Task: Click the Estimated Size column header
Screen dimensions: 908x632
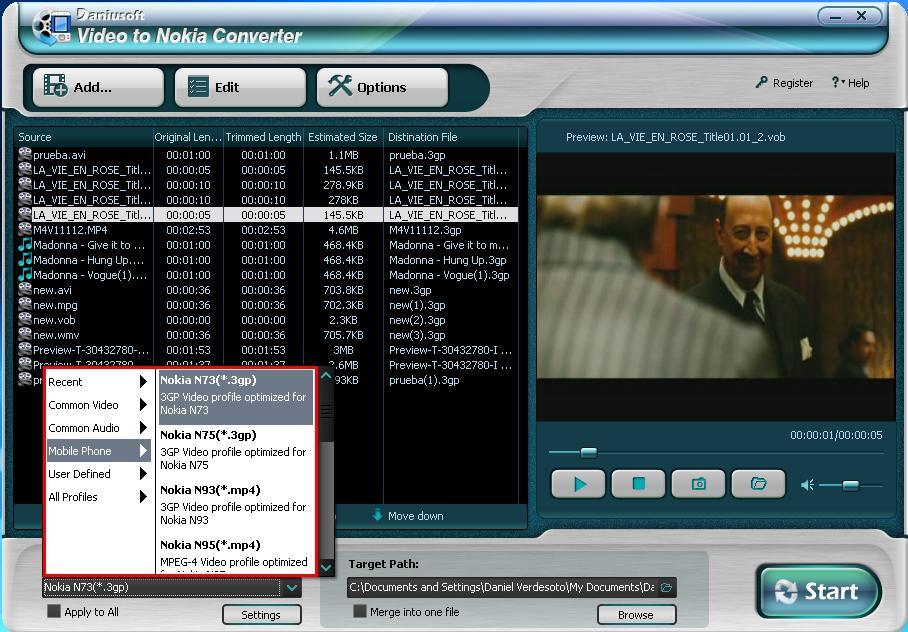Action: click(x=342, y=137)
